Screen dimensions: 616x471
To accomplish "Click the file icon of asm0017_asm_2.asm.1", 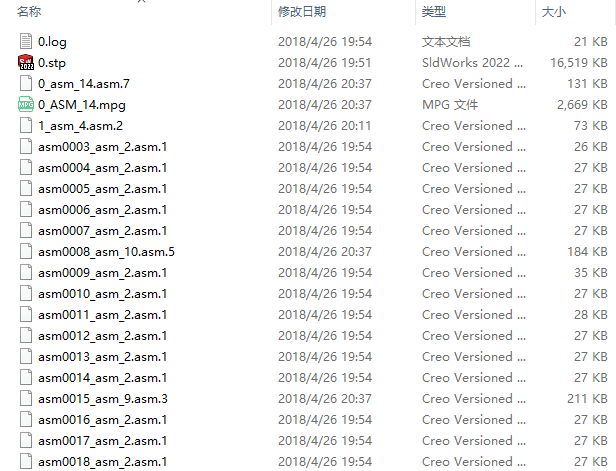I will tap(26, 441).
